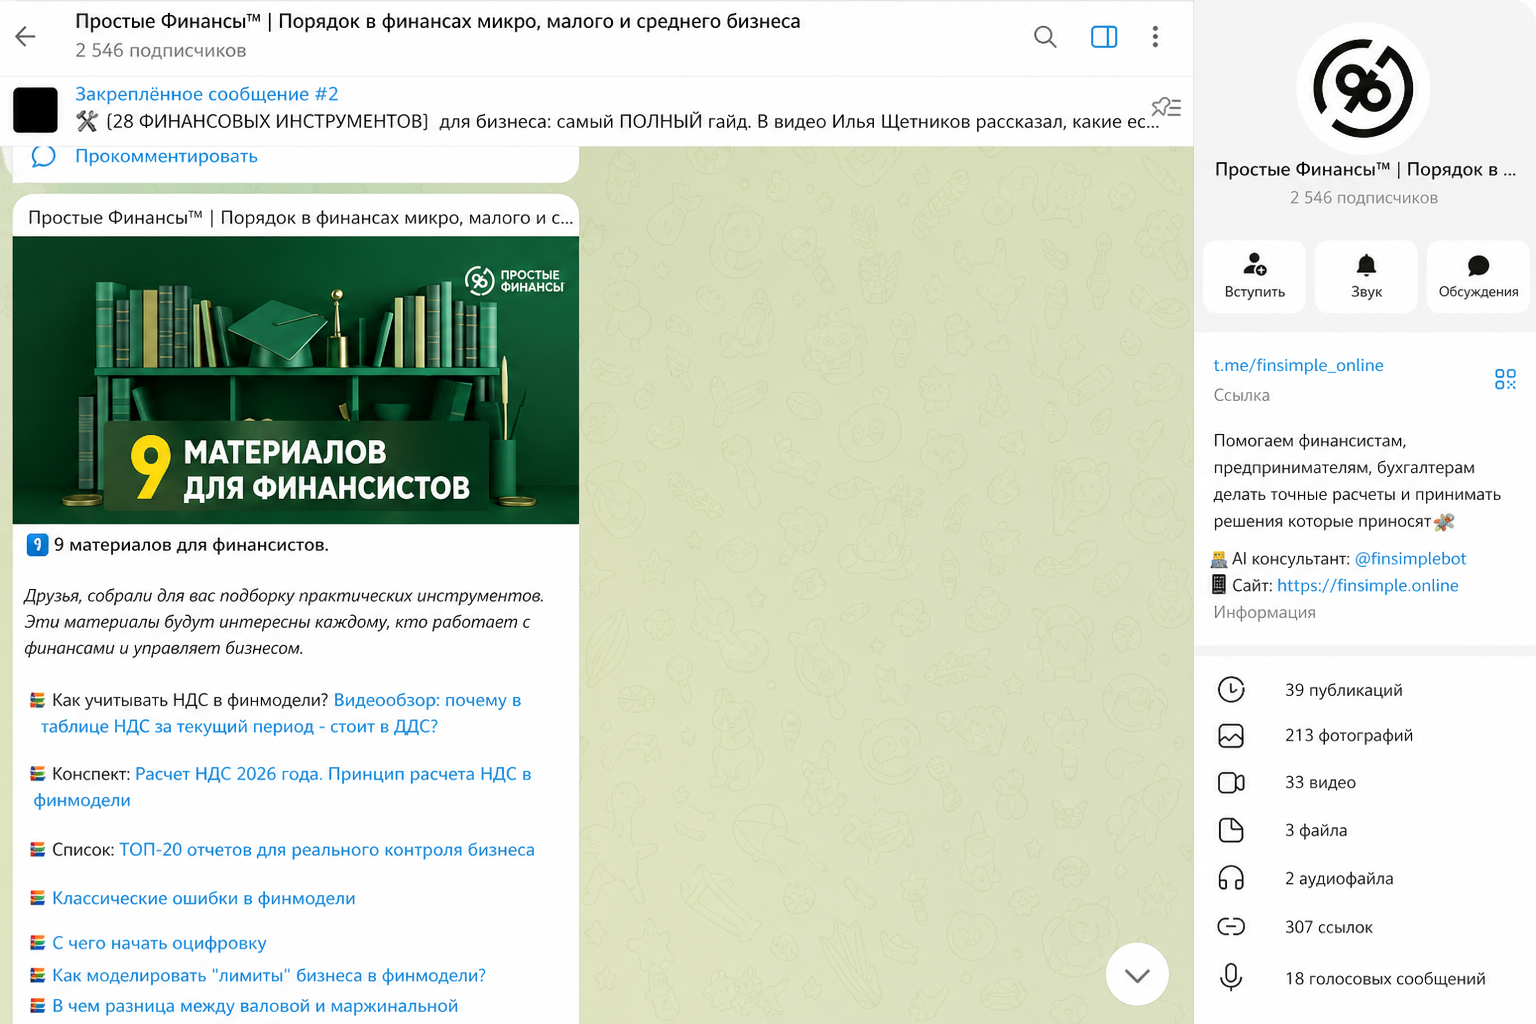Screen dimensions: 1536x1024
Task: Open 307 ссылок section
Action: [x=1365, y=928]
